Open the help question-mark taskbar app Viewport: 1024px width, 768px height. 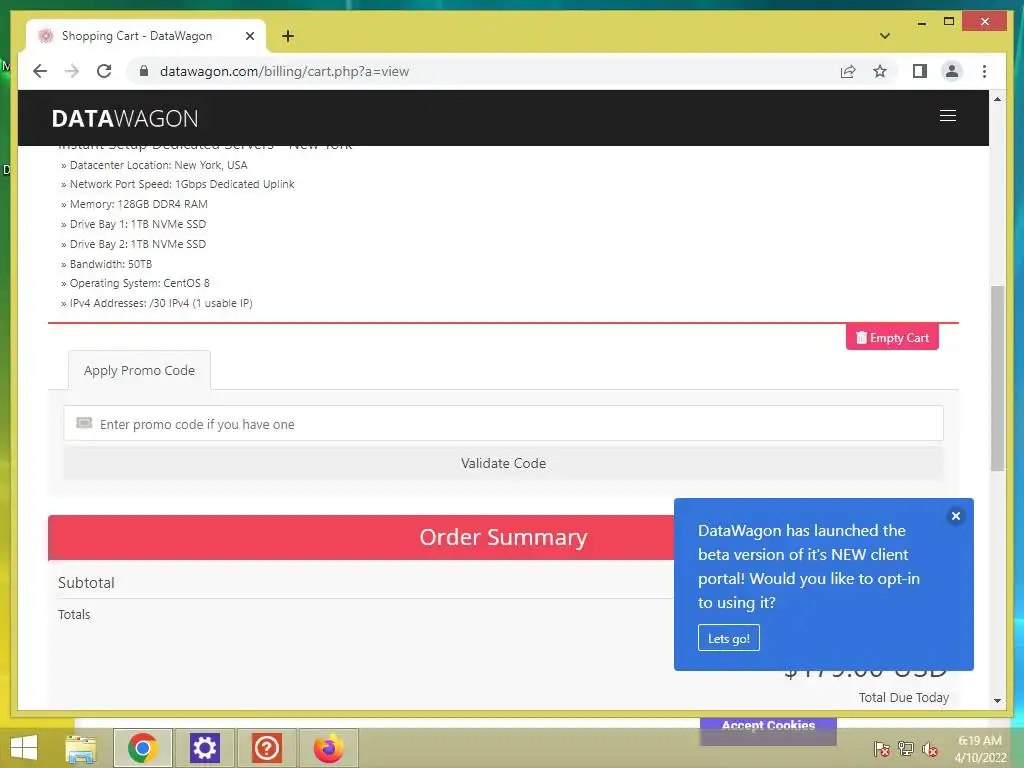[x=266, y=748]
